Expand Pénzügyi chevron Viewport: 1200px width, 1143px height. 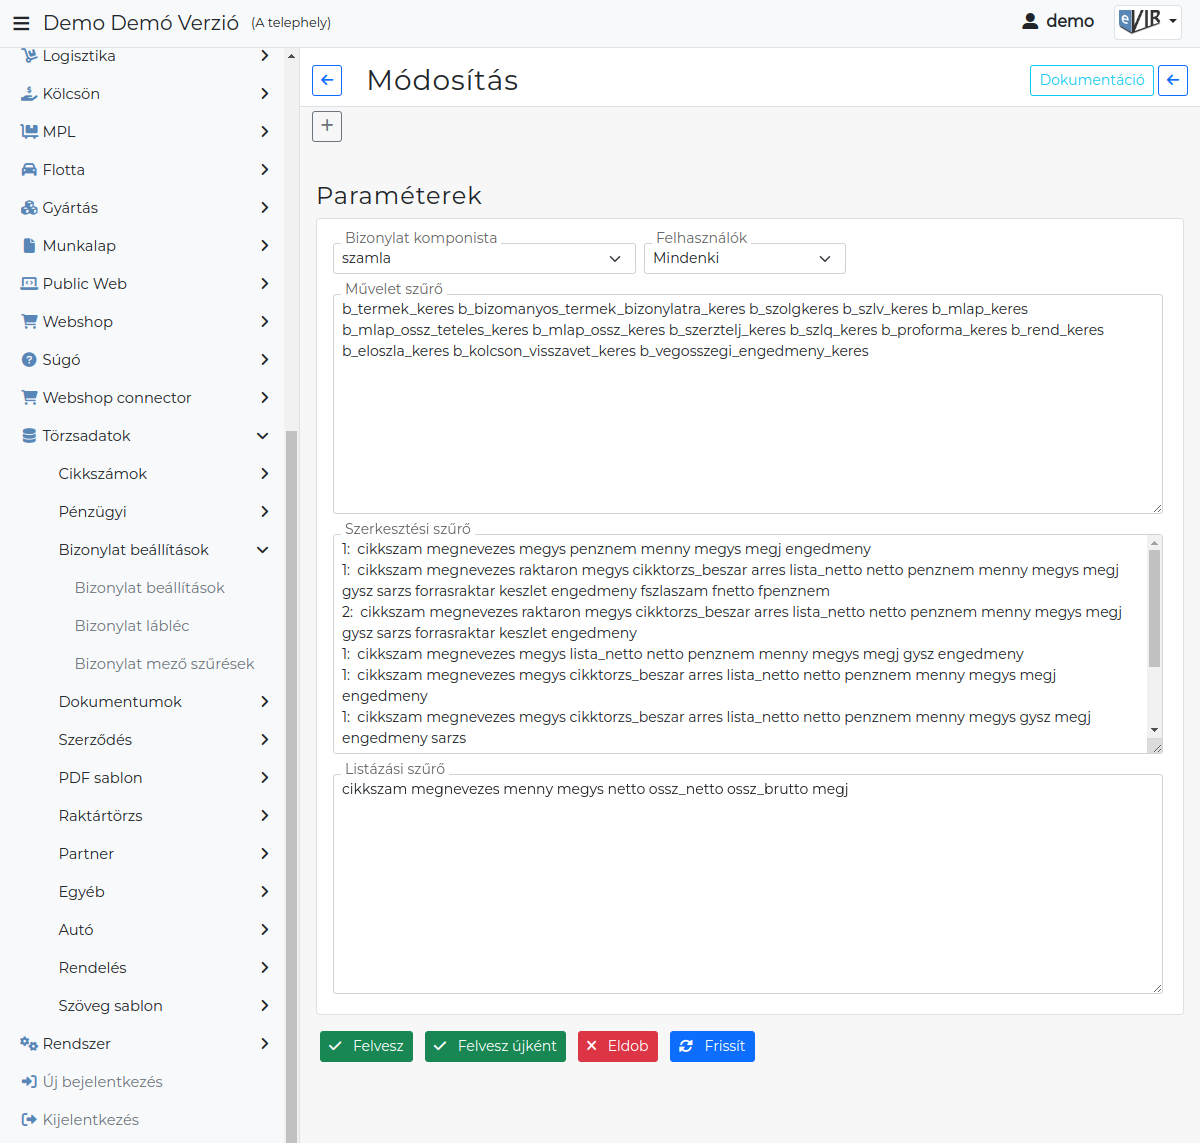click(264, 512)
